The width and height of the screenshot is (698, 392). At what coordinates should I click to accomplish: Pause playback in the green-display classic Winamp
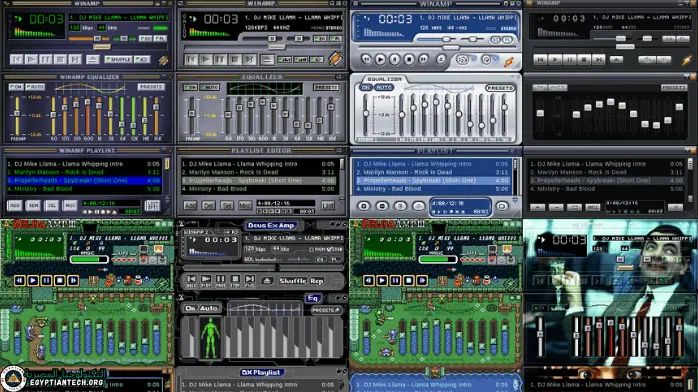click(46, 59)
